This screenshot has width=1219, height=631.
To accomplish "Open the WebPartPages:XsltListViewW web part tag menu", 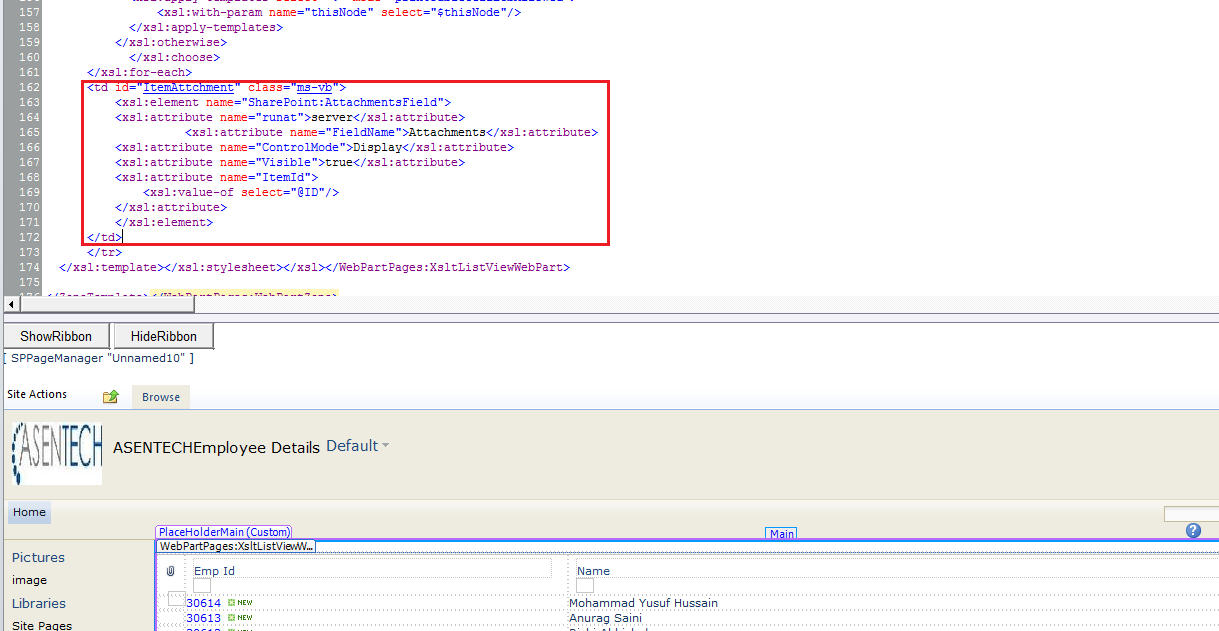I will pos(234,546).
